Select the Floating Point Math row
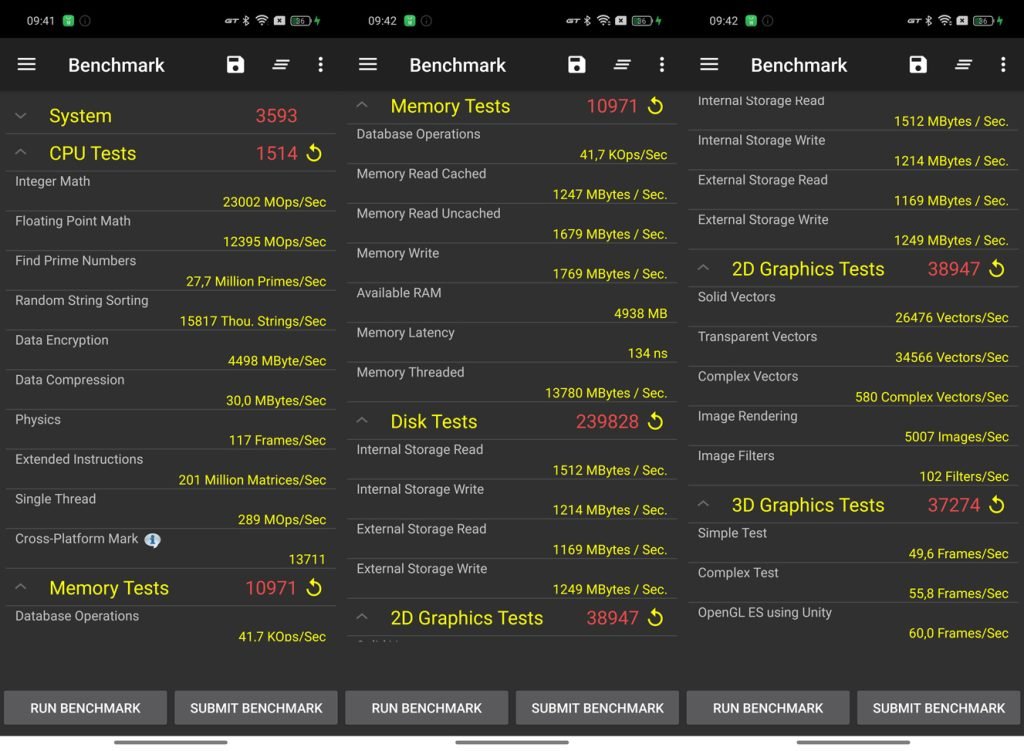This screenshot has width=1024, height=751. pyautogui.click(x=170, y=231)
